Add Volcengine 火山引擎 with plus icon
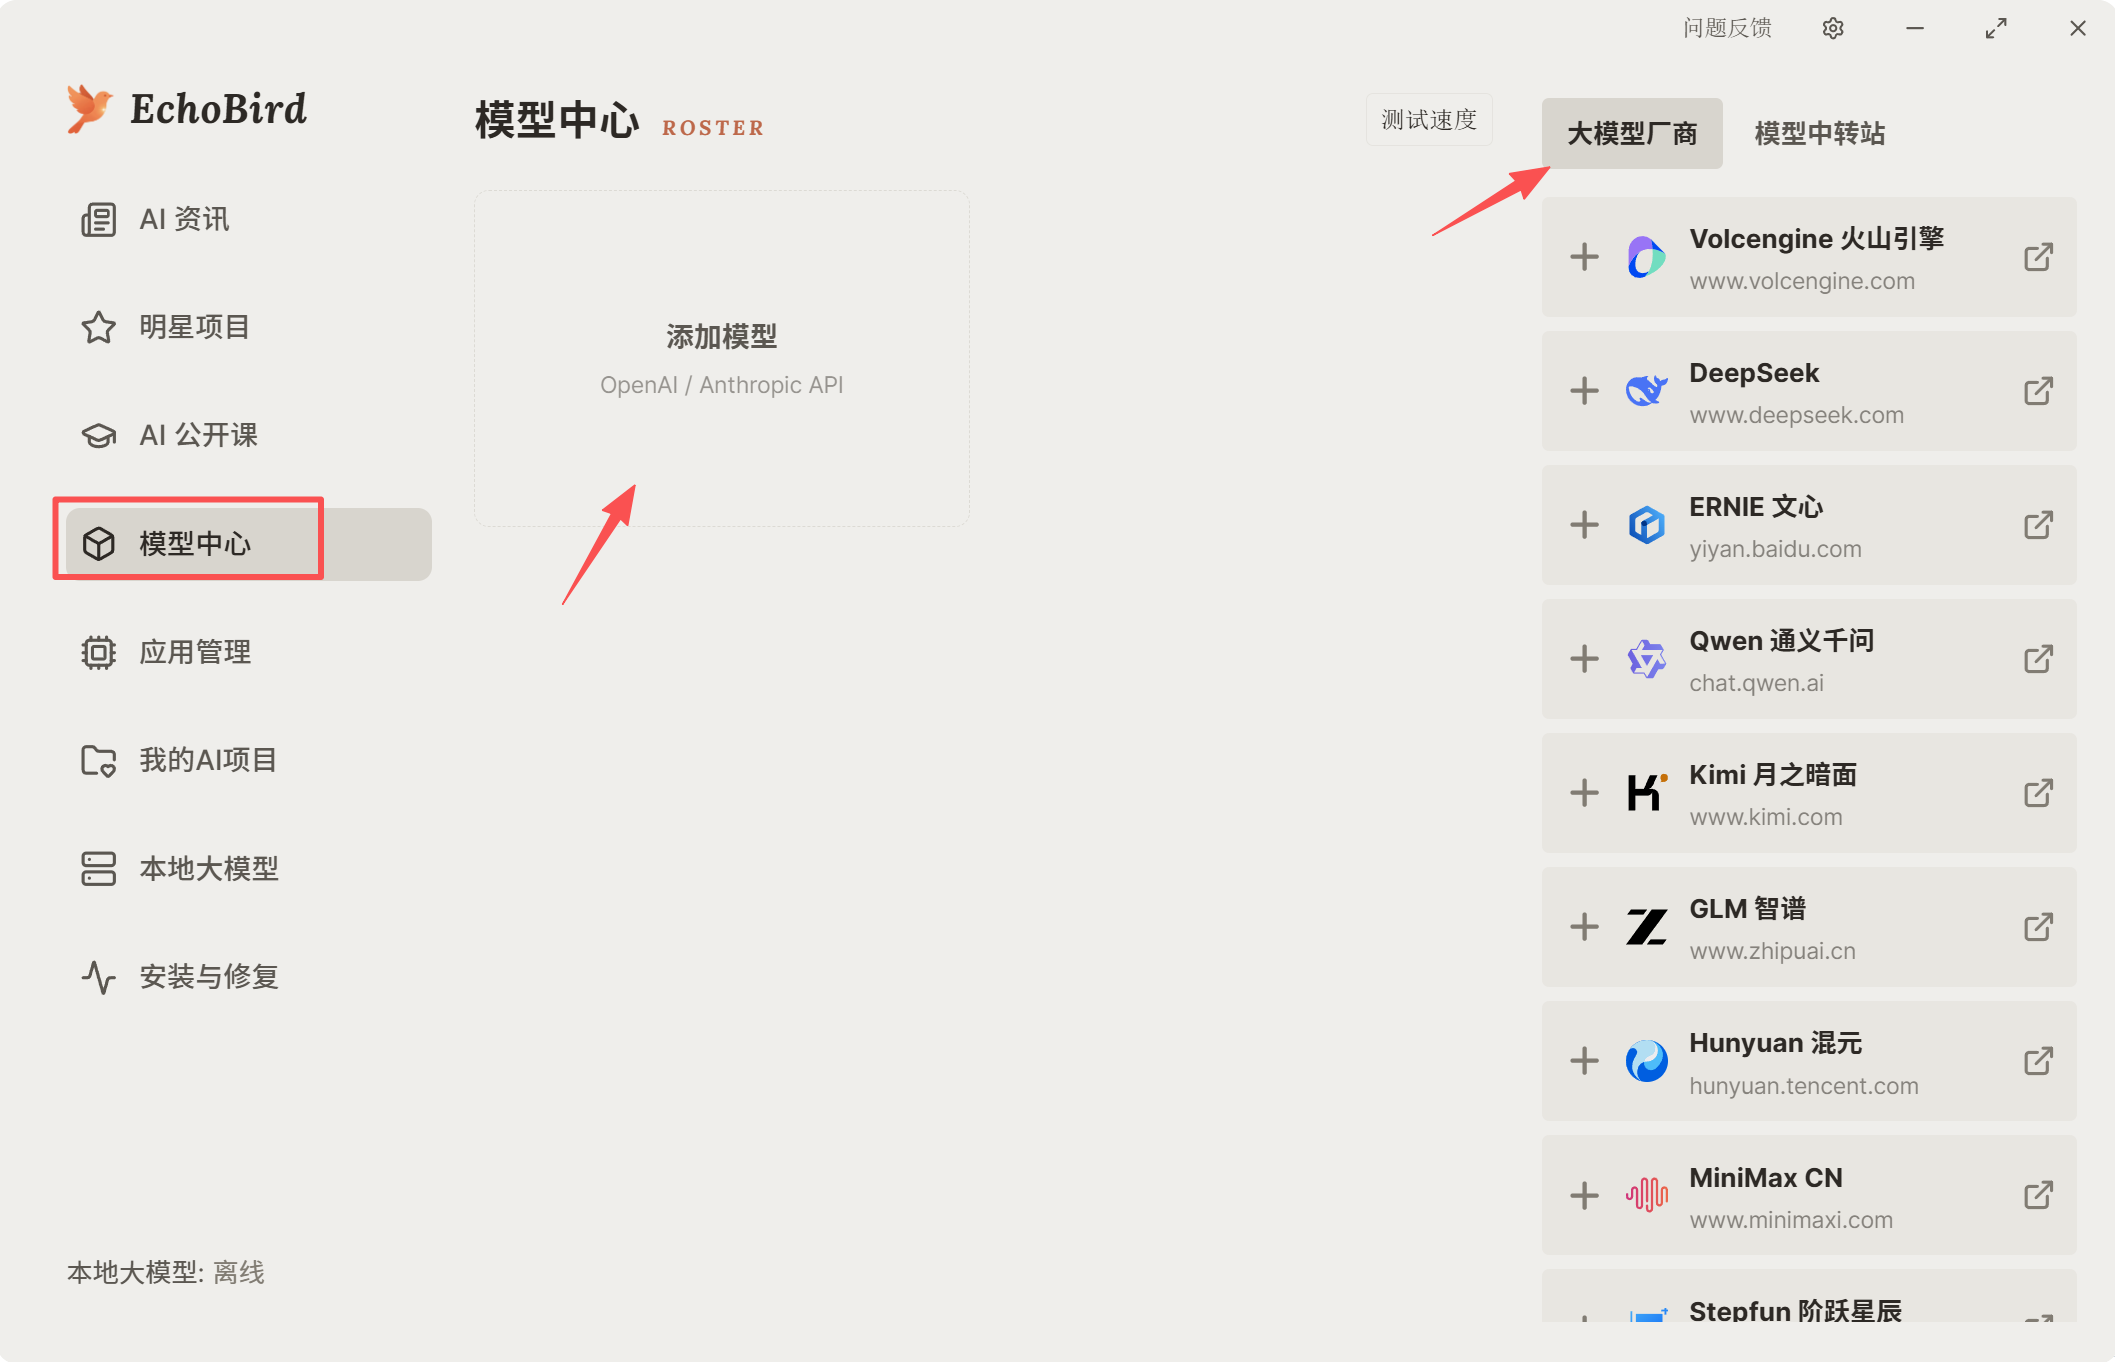 tap(1584, 257)
